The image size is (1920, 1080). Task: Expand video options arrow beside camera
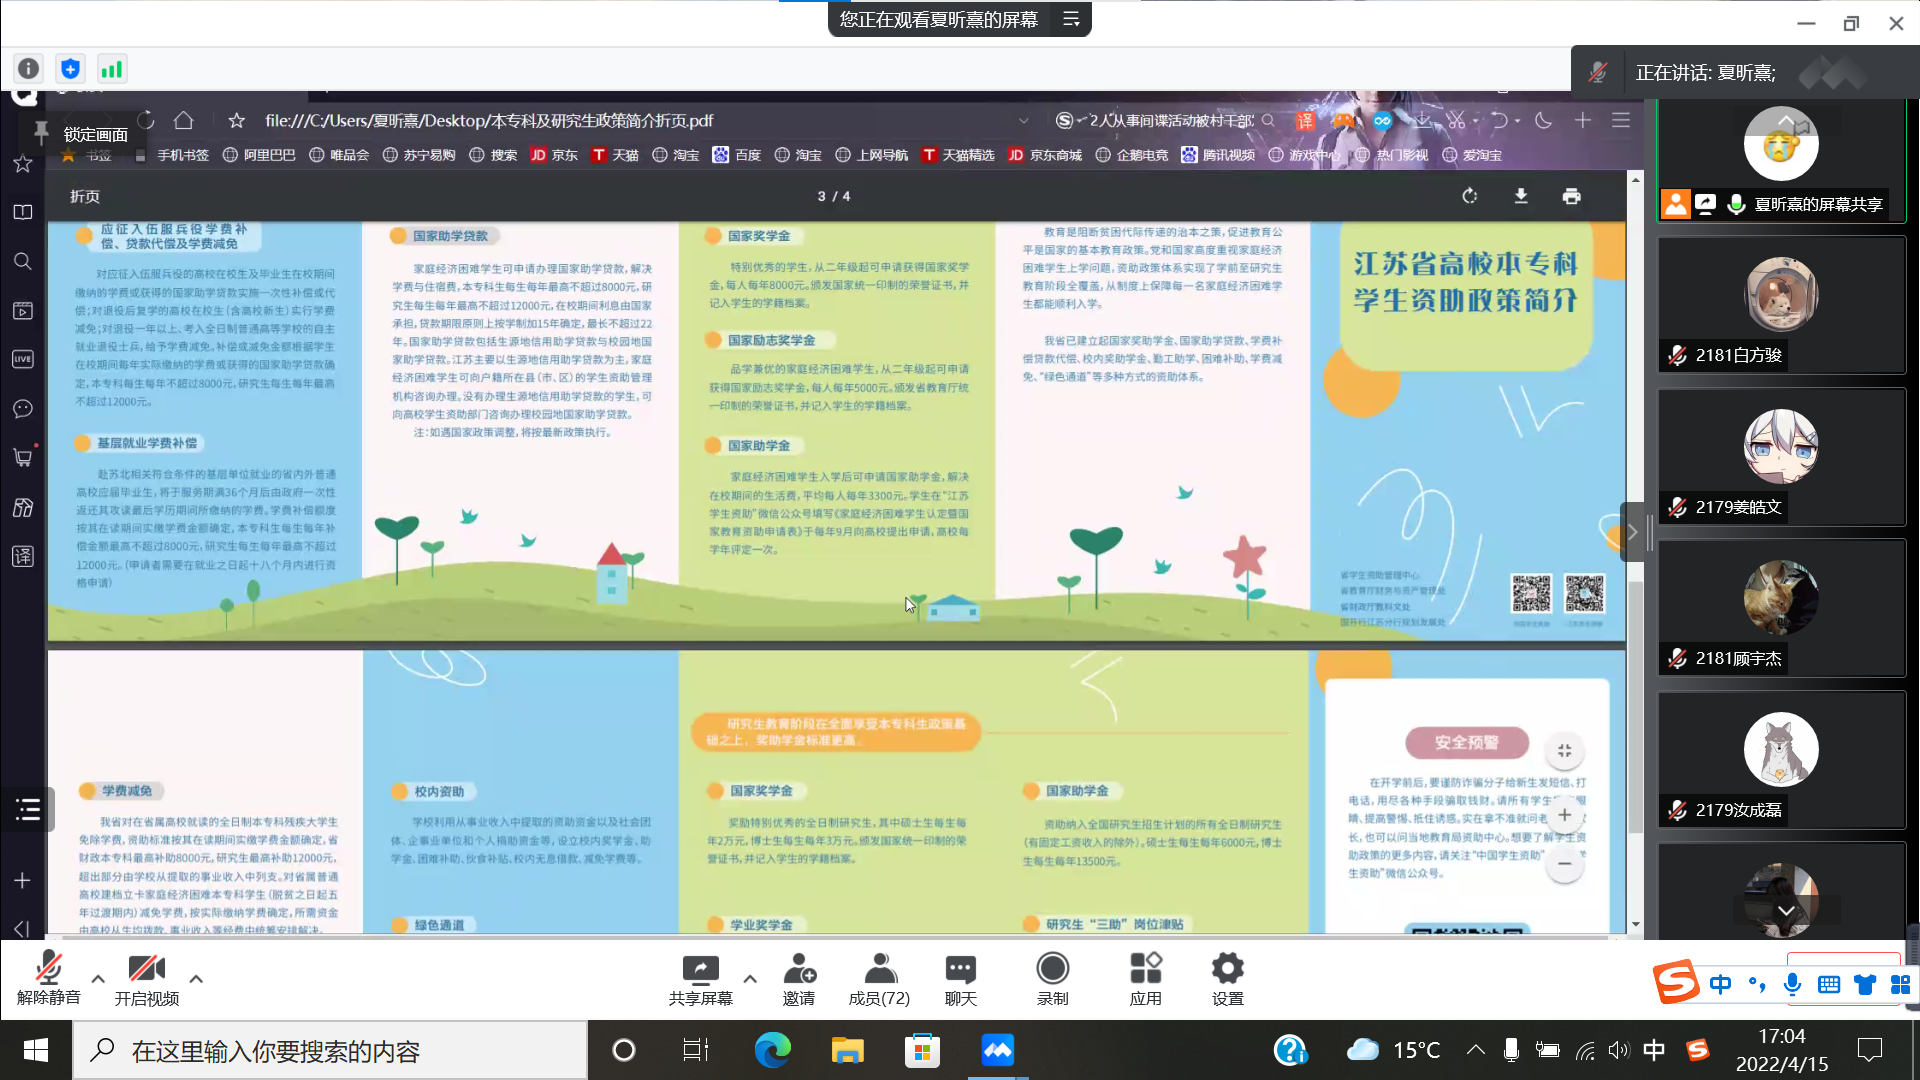pos(196,979)
